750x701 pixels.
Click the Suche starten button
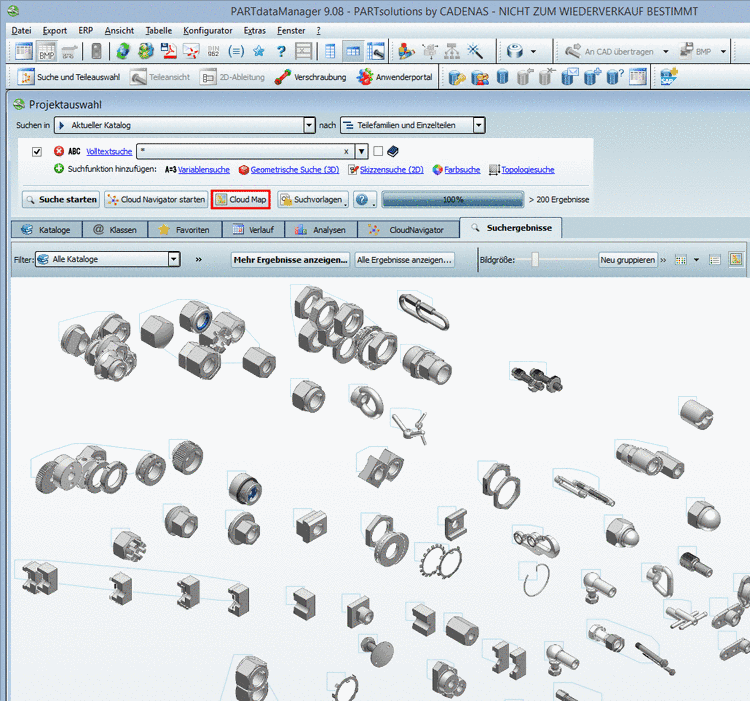click(x=61, y=199)
